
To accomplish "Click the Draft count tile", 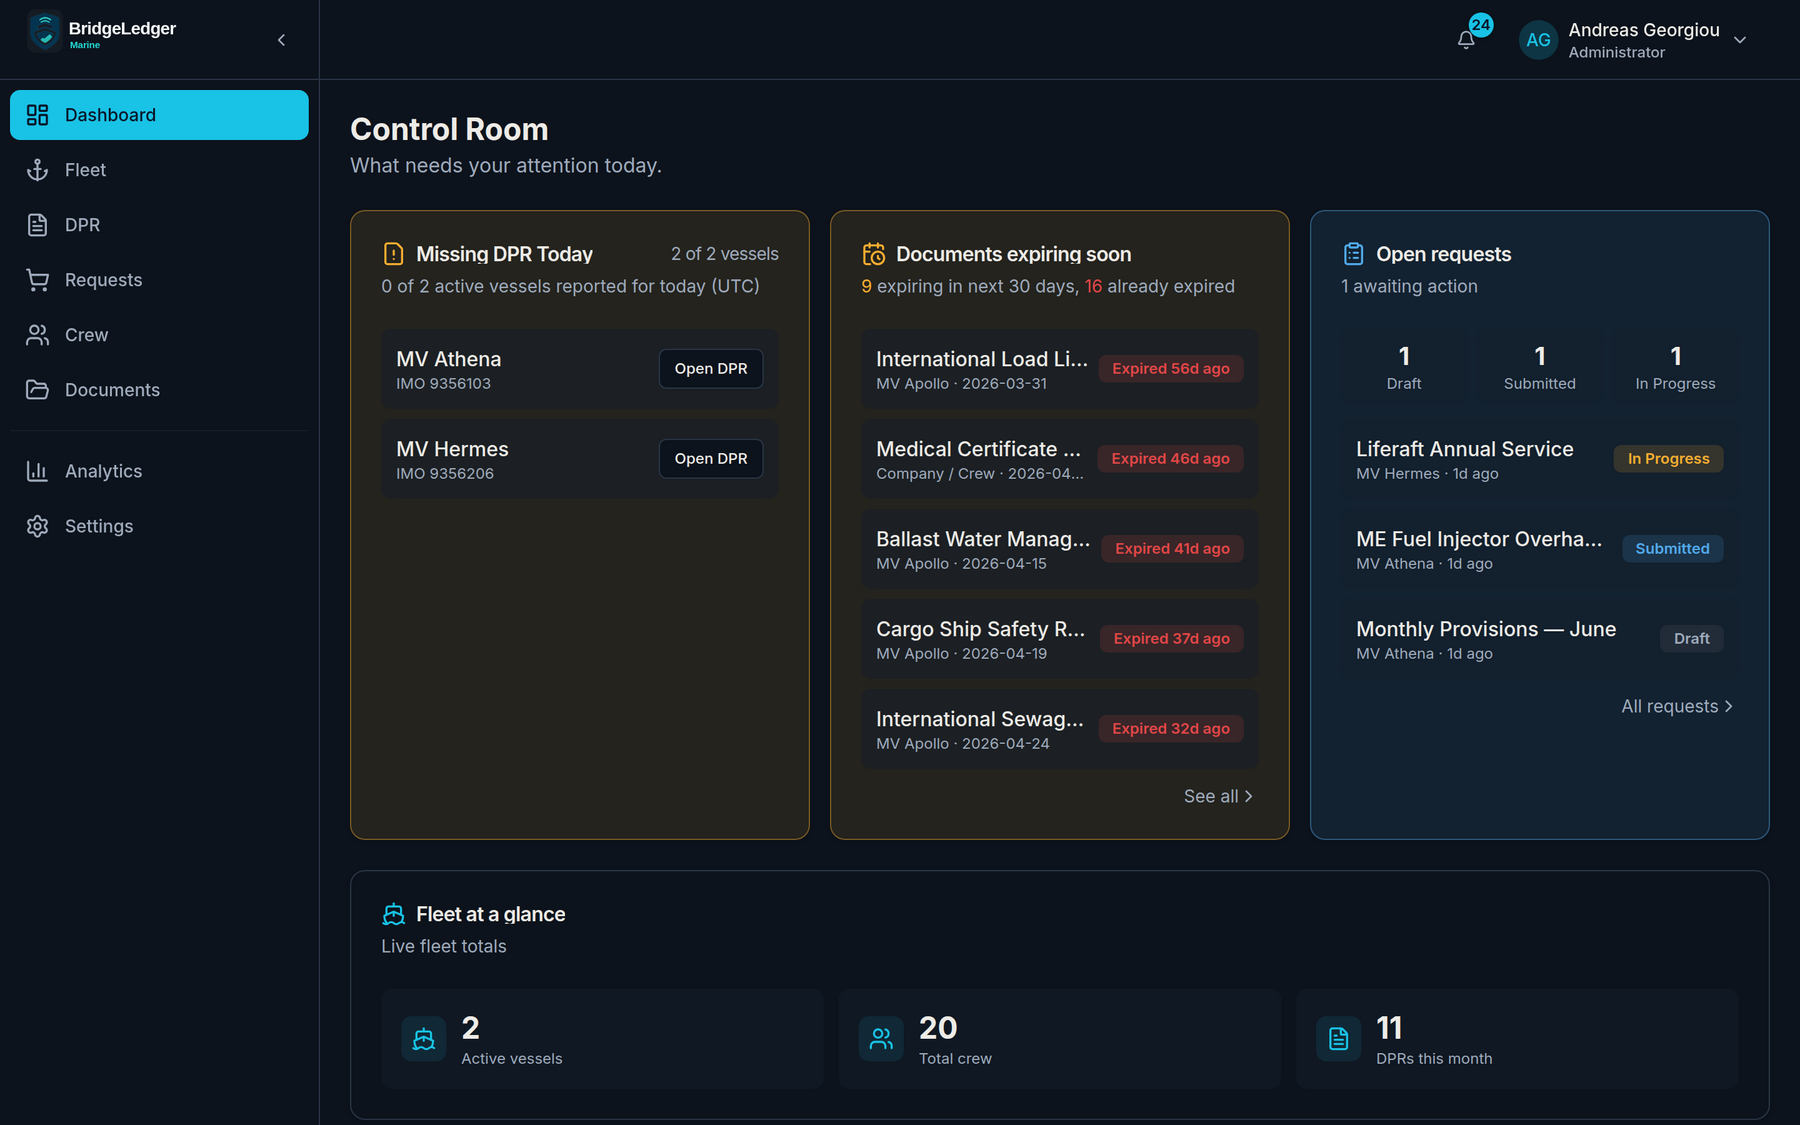I will [1404, 367].
